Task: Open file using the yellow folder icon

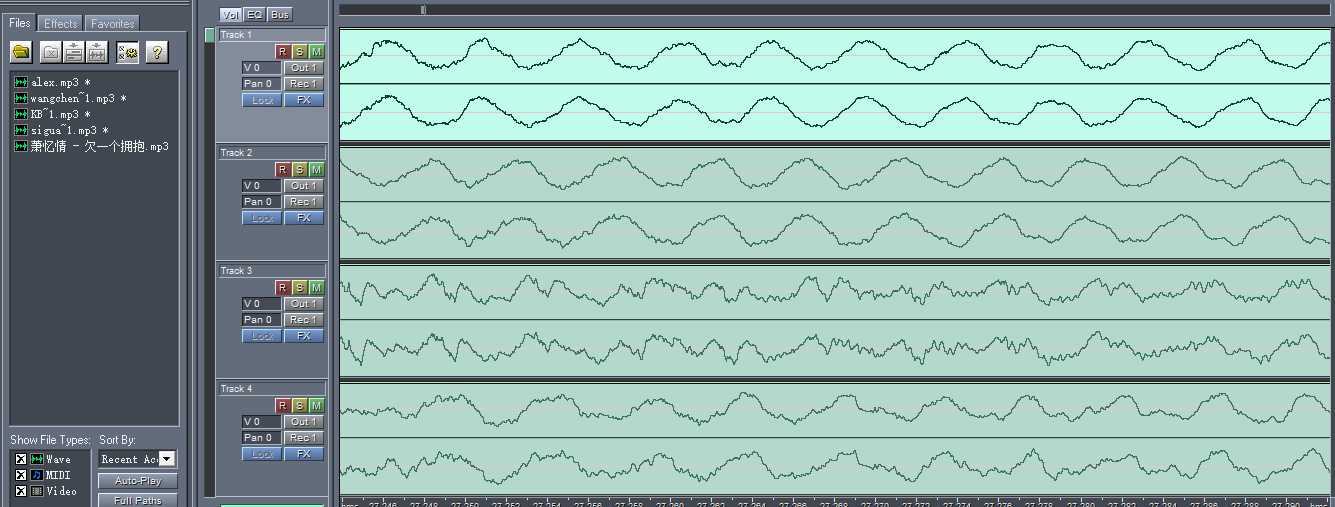Action: click(21, 52)
